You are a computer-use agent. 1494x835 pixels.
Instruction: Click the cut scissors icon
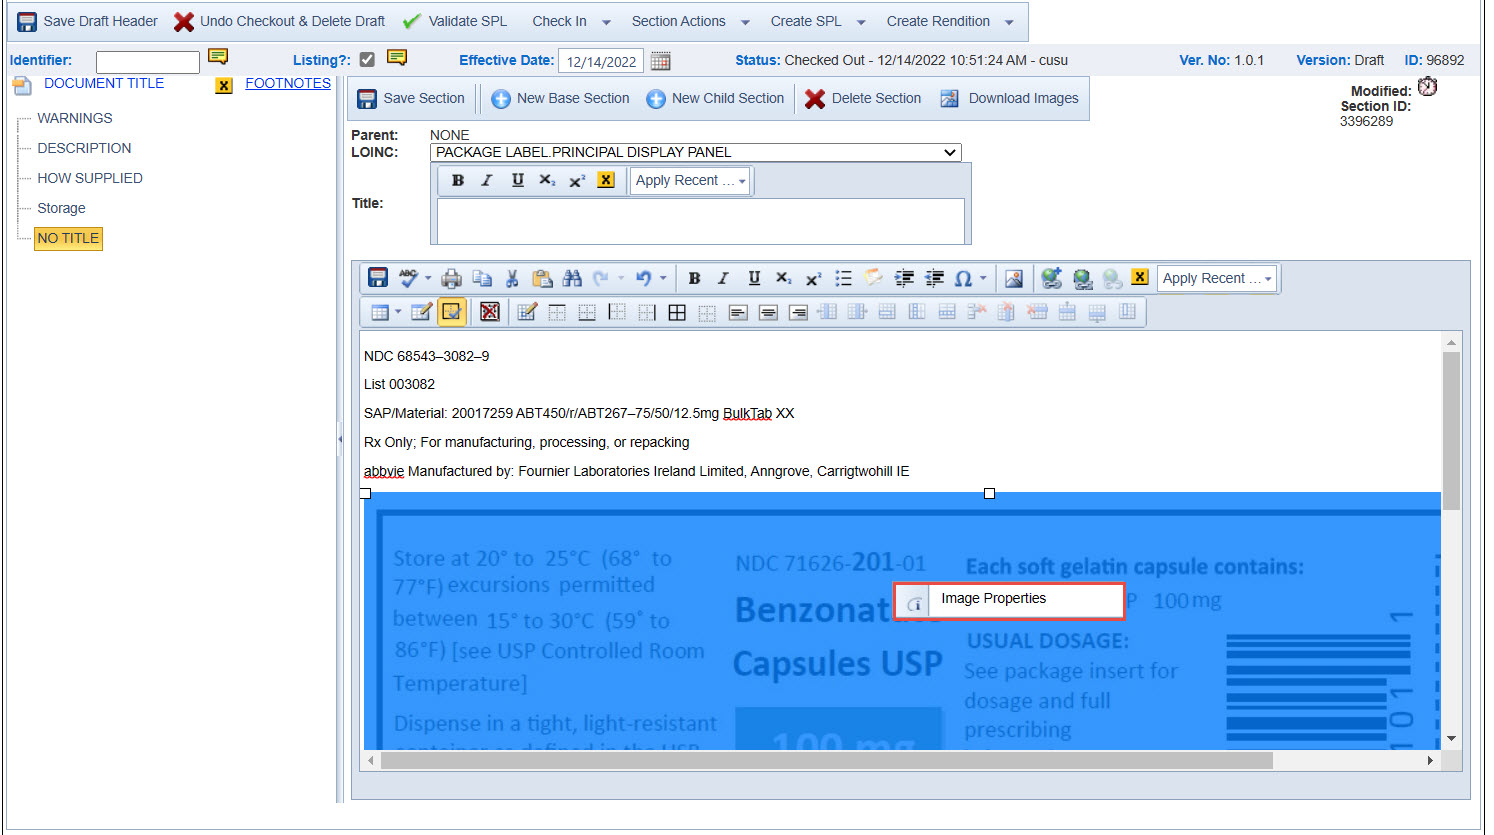tap(512, 278)
